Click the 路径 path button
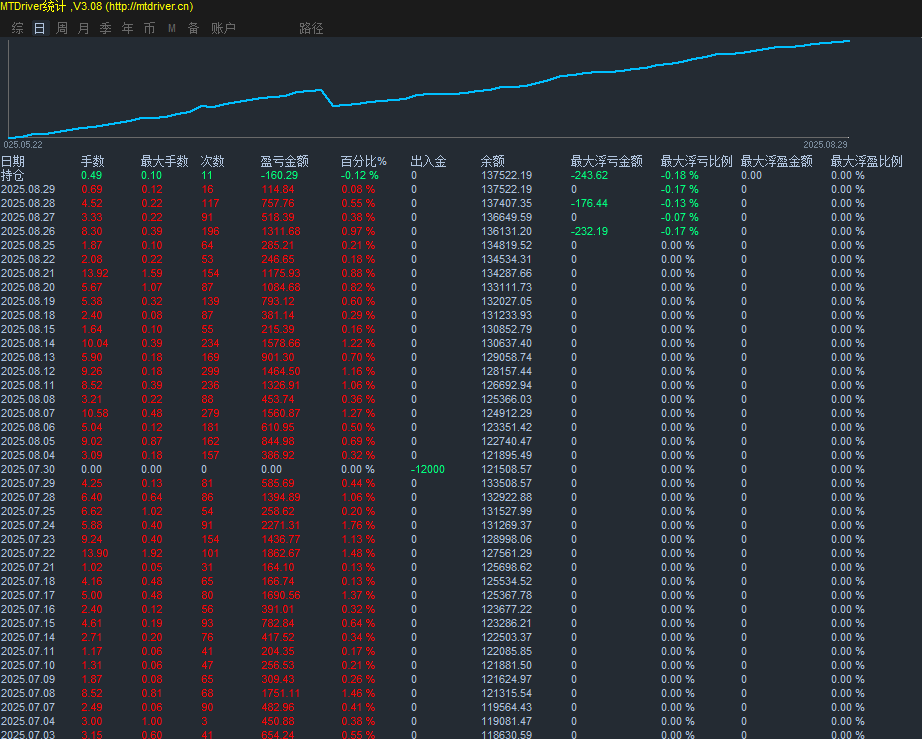This screenshot has width=922, height=739. (x=311, y=28)
